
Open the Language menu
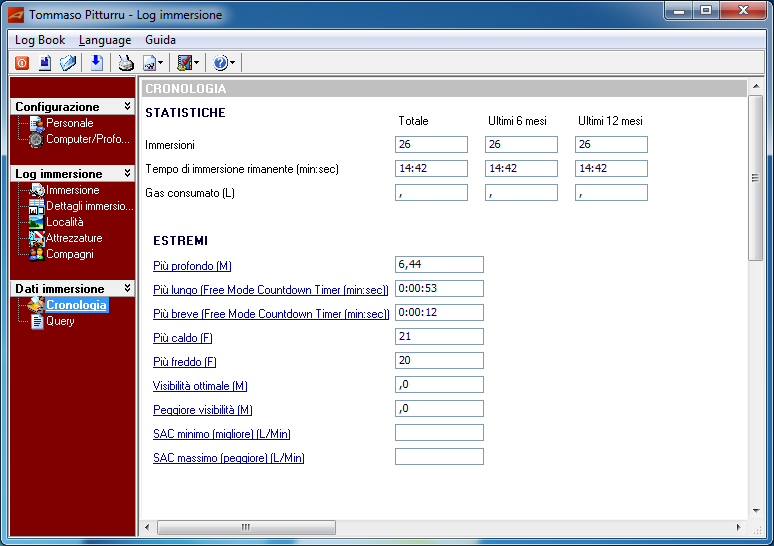pyautogui.click(x=105, y=40)
